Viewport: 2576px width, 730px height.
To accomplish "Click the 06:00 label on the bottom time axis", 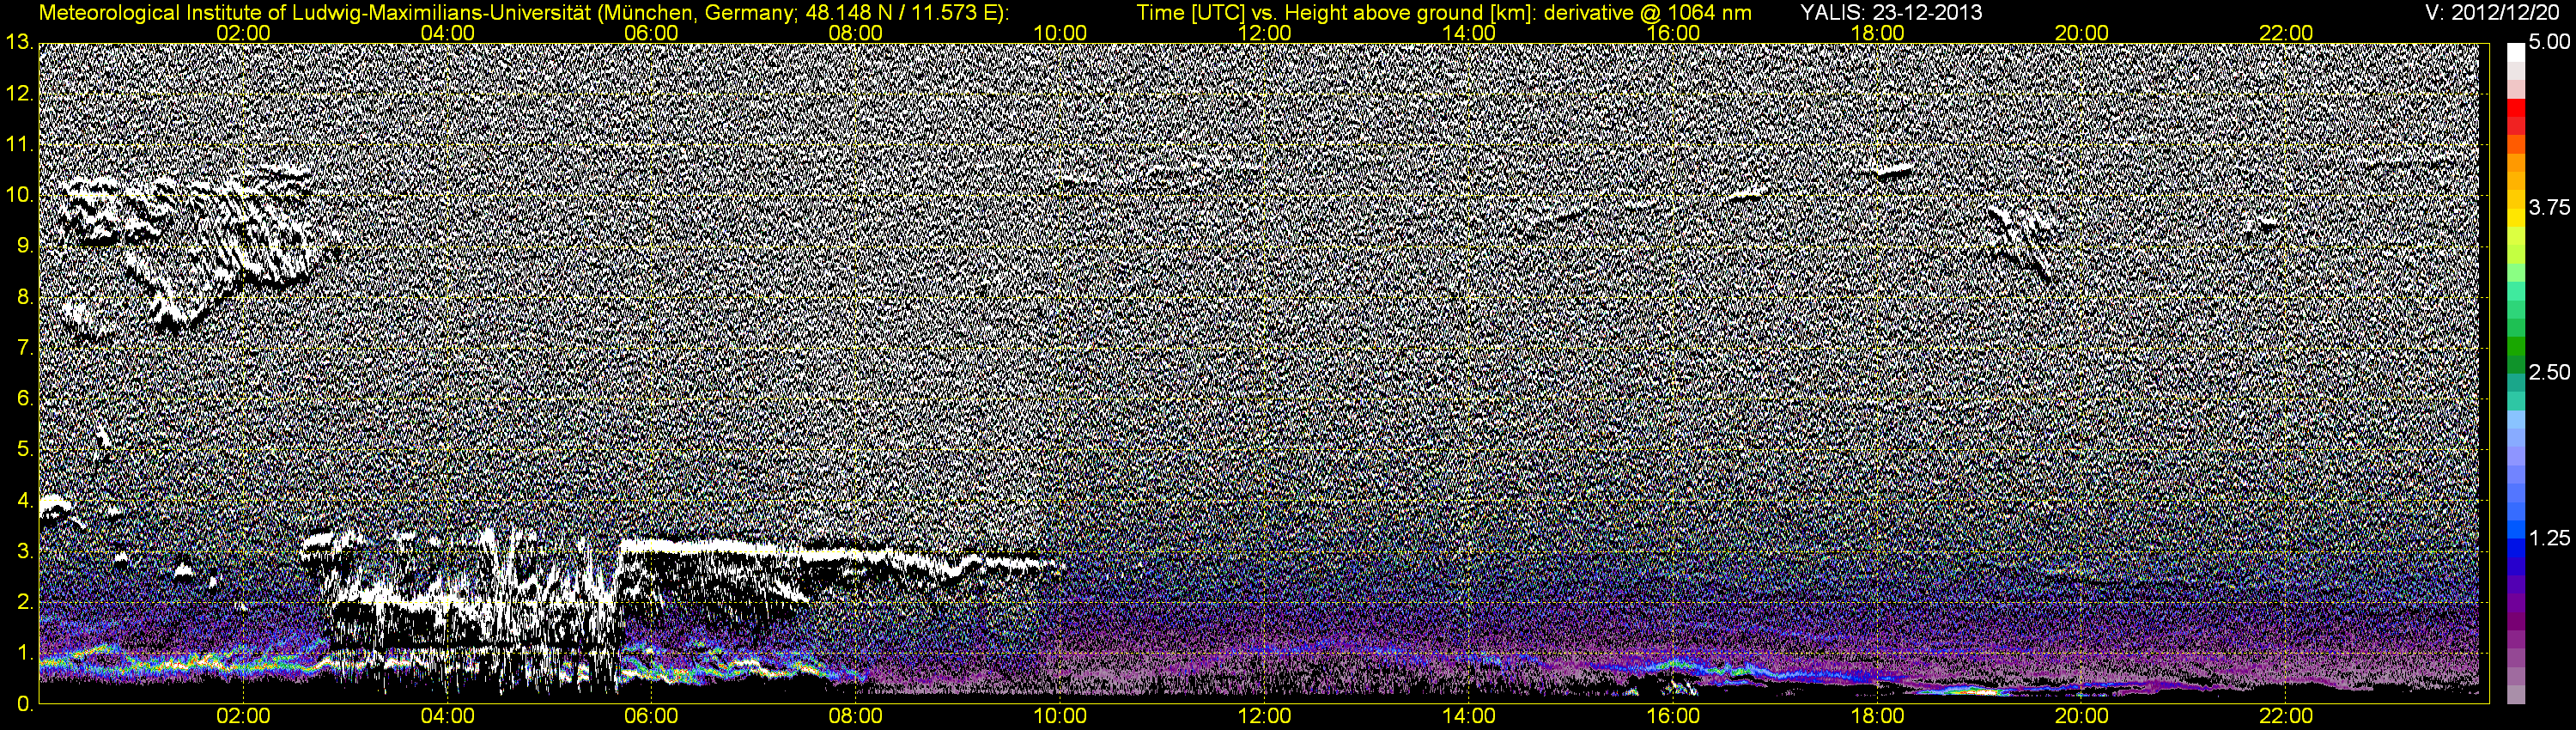I will 651,716.
